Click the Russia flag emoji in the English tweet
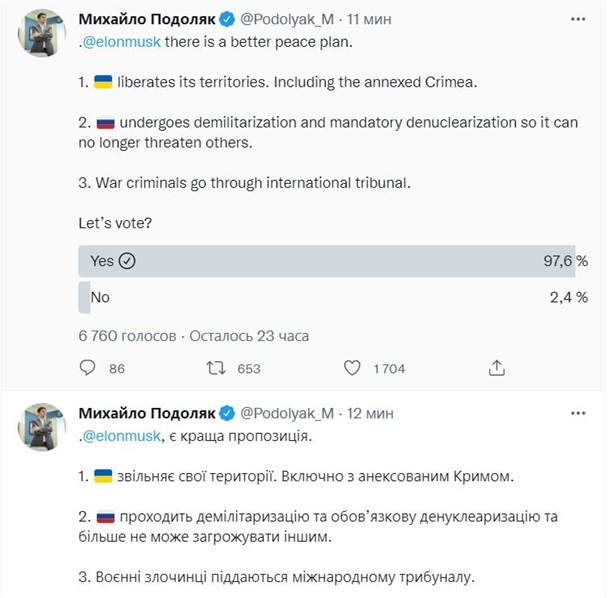Screen dimensions: 610x598 (x=103, y=124)
